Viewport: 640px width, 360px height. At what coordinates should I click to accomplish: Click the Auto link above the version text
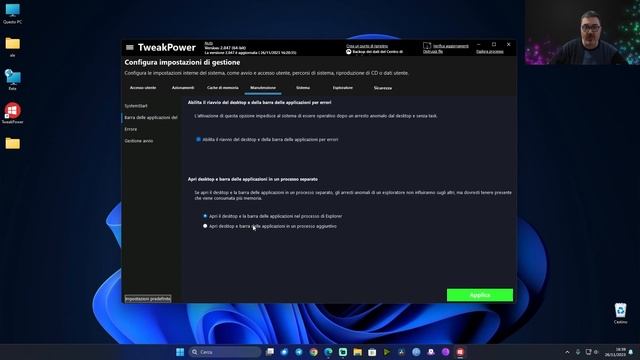point(209,43)
